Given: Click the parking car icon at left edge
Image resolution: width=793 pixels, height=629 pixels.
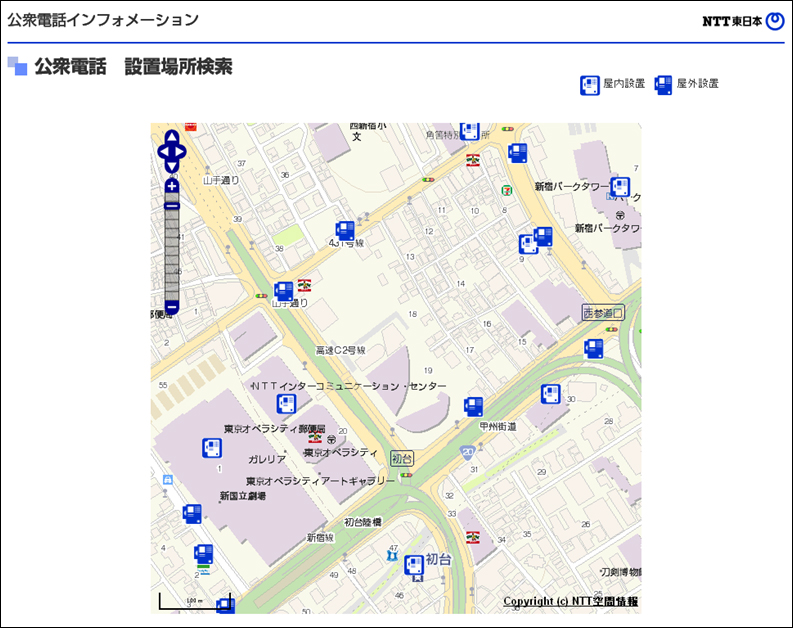Looking at the screenshot, I should 167,480.
